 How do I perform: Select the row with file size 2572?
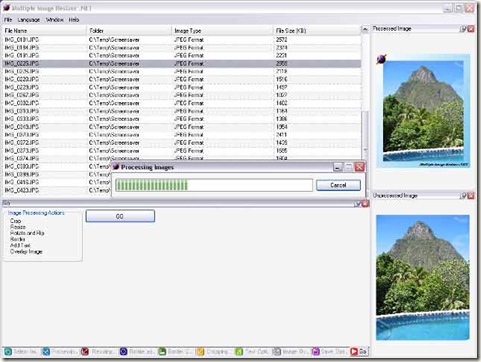(x=182, y=40)
